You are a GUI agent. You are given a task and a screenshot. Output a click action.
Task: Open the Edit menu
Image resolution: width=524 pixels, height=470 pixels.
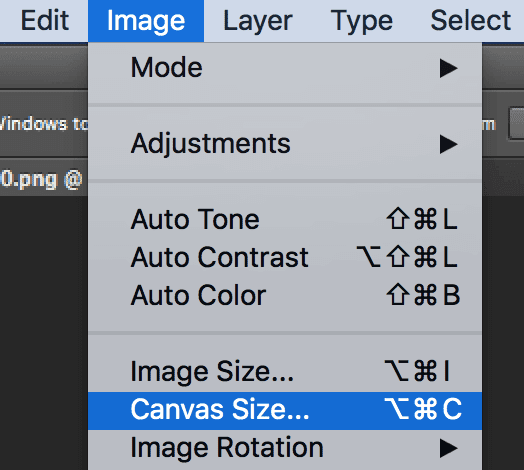[45, 21]
